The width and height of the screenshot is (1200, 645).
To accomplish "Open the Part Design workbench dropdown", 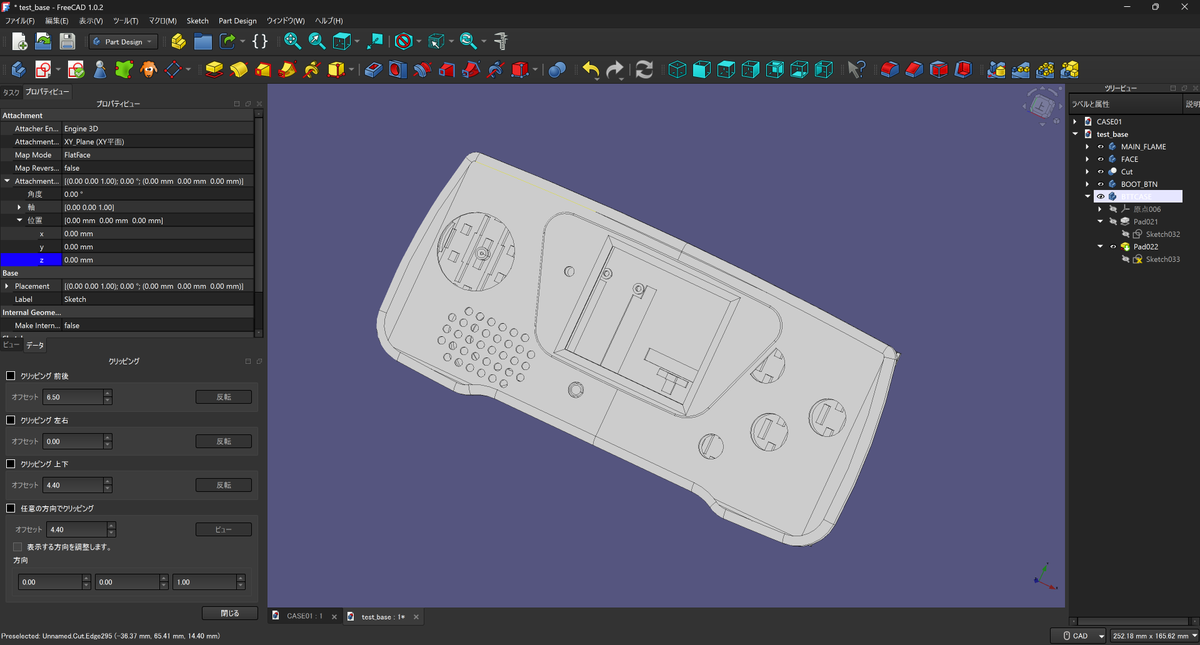I will [x=123, y=41].
